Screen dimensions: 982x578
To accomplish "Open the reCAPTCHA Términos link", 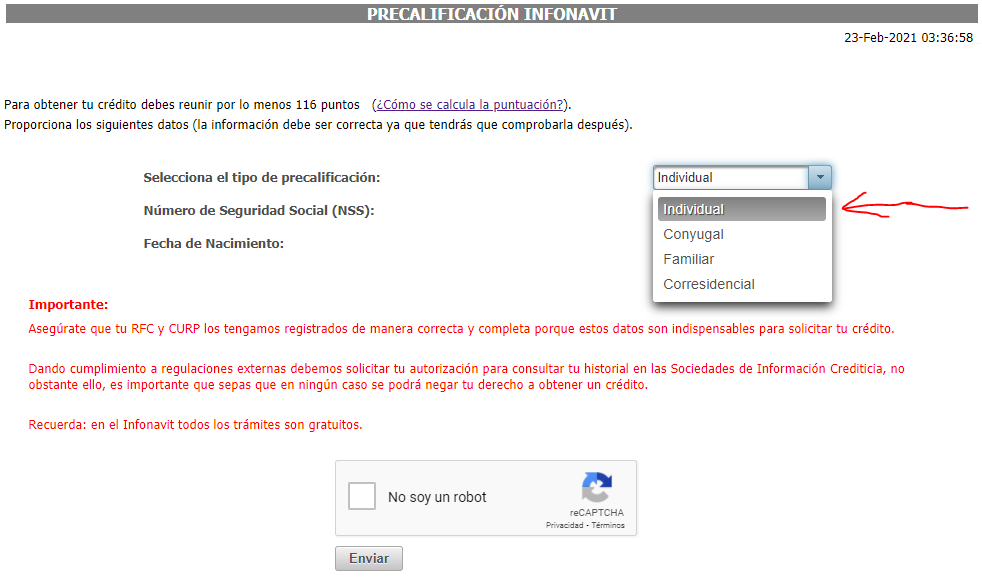I will click(x=608, y=525).
